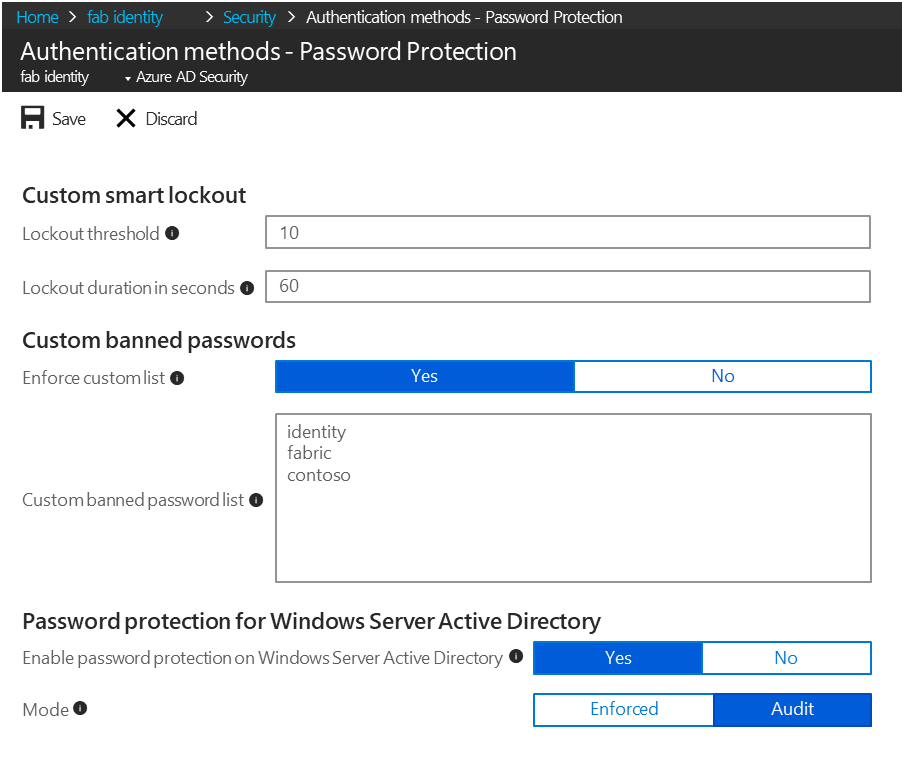The height and width of the screenshot is (759, 902).
Task: Click the 'Azure AD Security' subtitle text
Action: (x=192, y=77)
